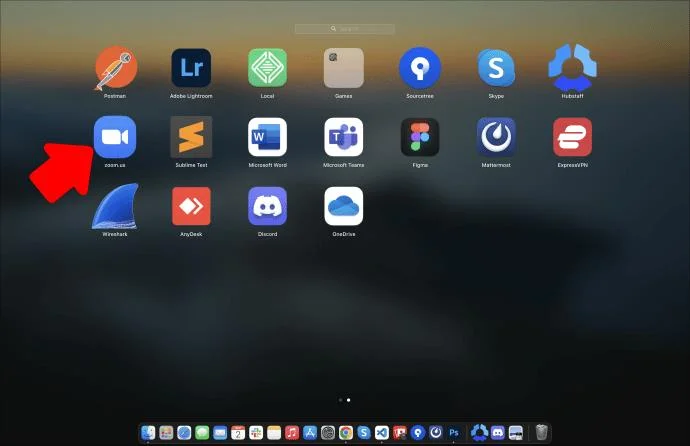Viewport: 690px width, 446px height.
Task: Launch Microsoft Teams
Action: click(344, 137)
